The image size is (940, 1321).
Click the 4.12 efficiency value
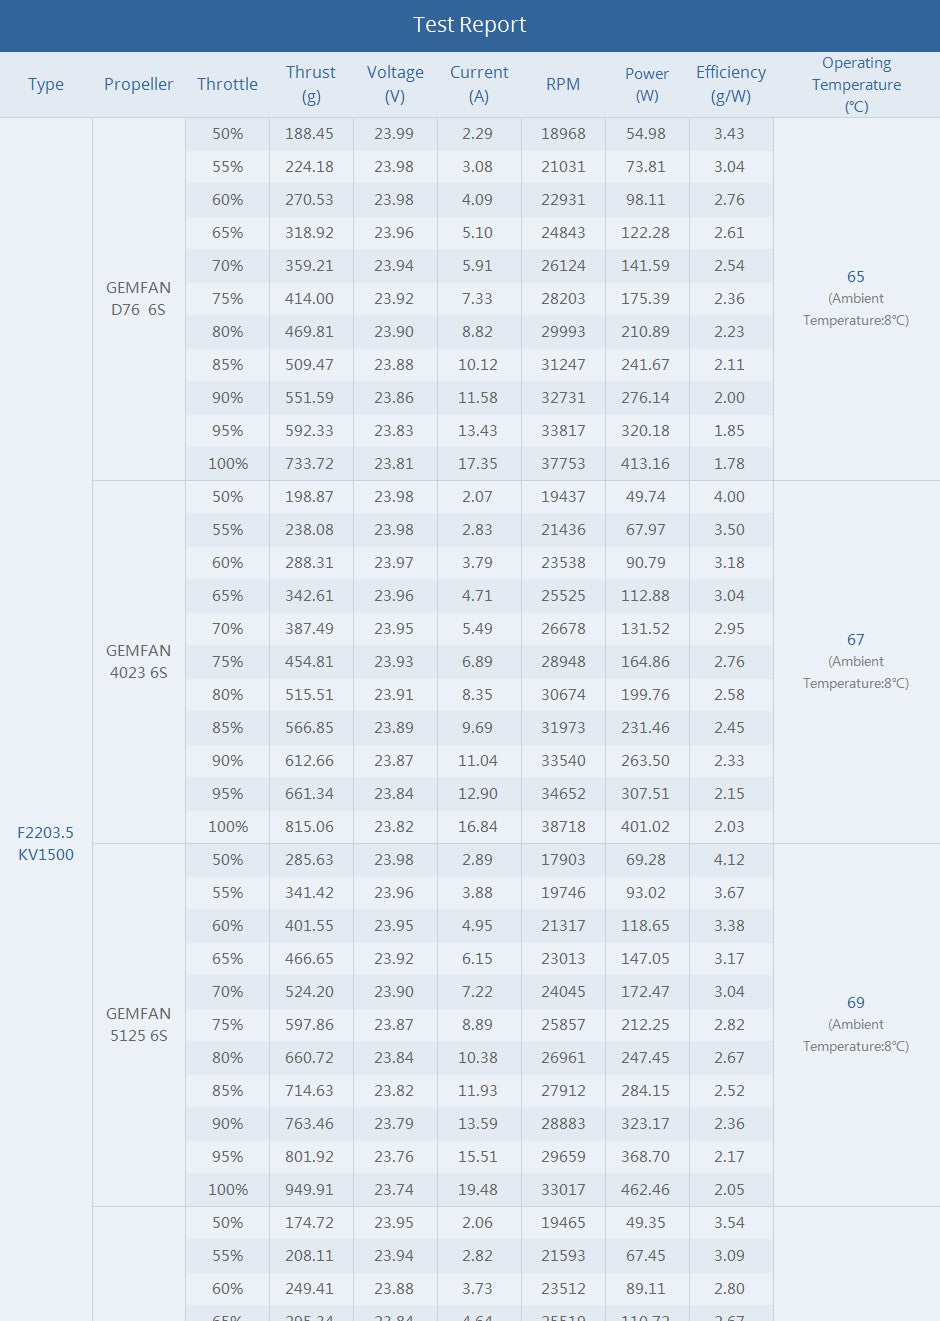click(730, 860)
